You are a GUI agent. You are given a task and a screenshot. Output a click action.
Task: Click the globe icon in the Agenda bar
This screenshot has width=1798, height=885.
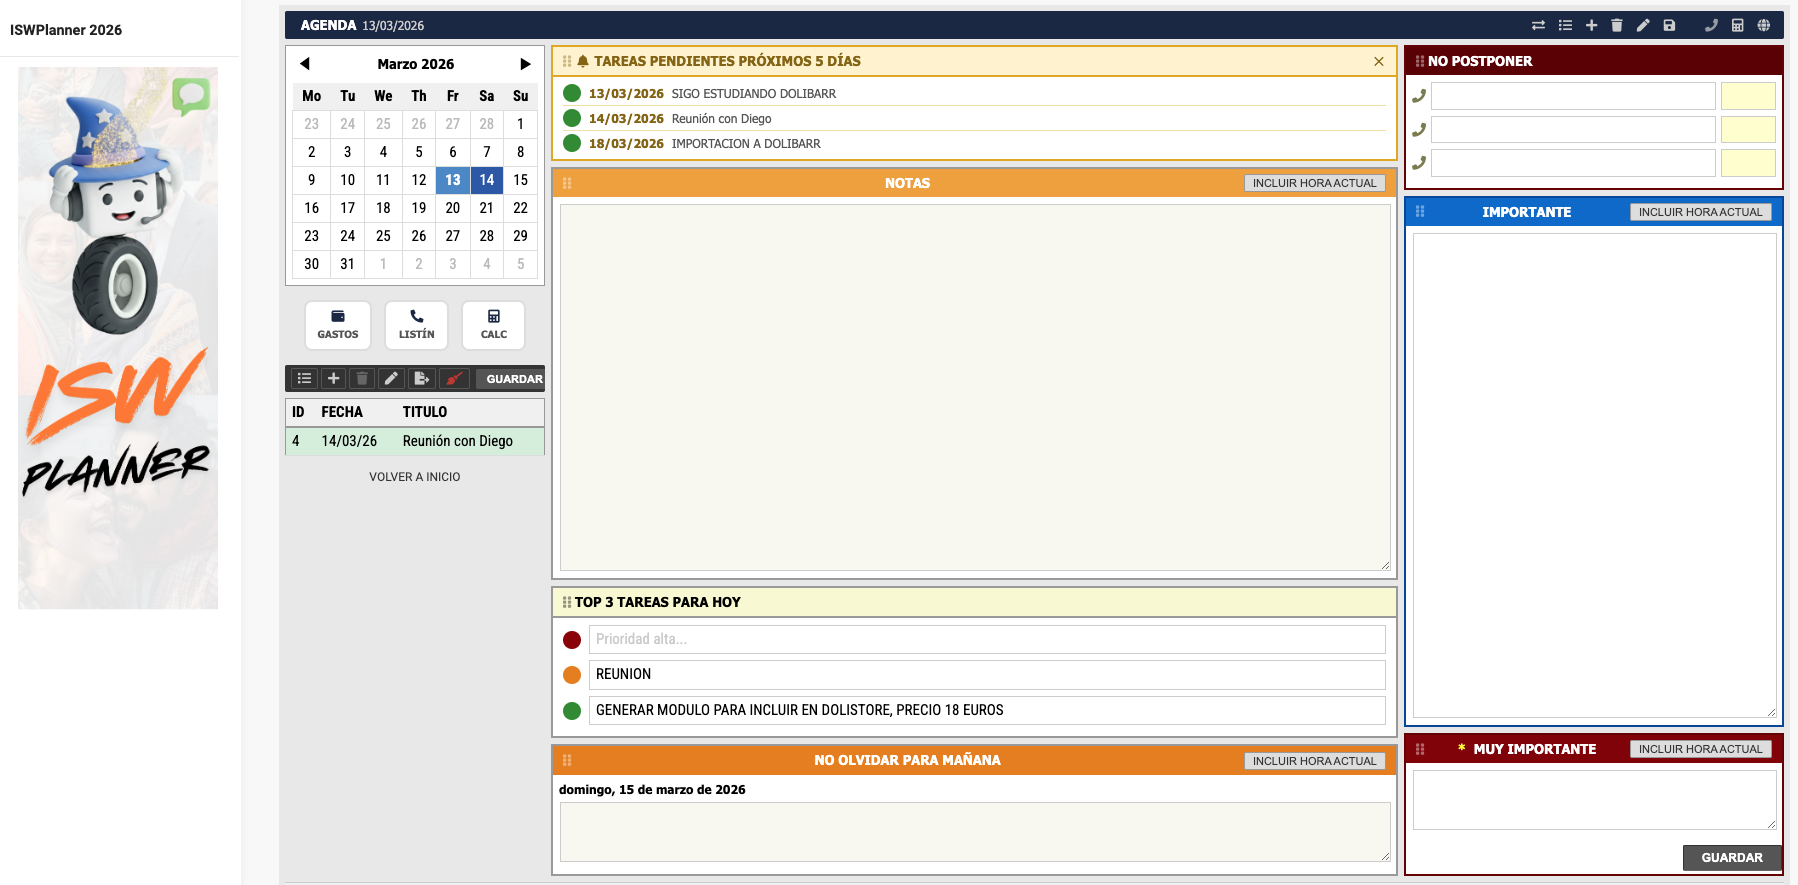(1764, 25)
